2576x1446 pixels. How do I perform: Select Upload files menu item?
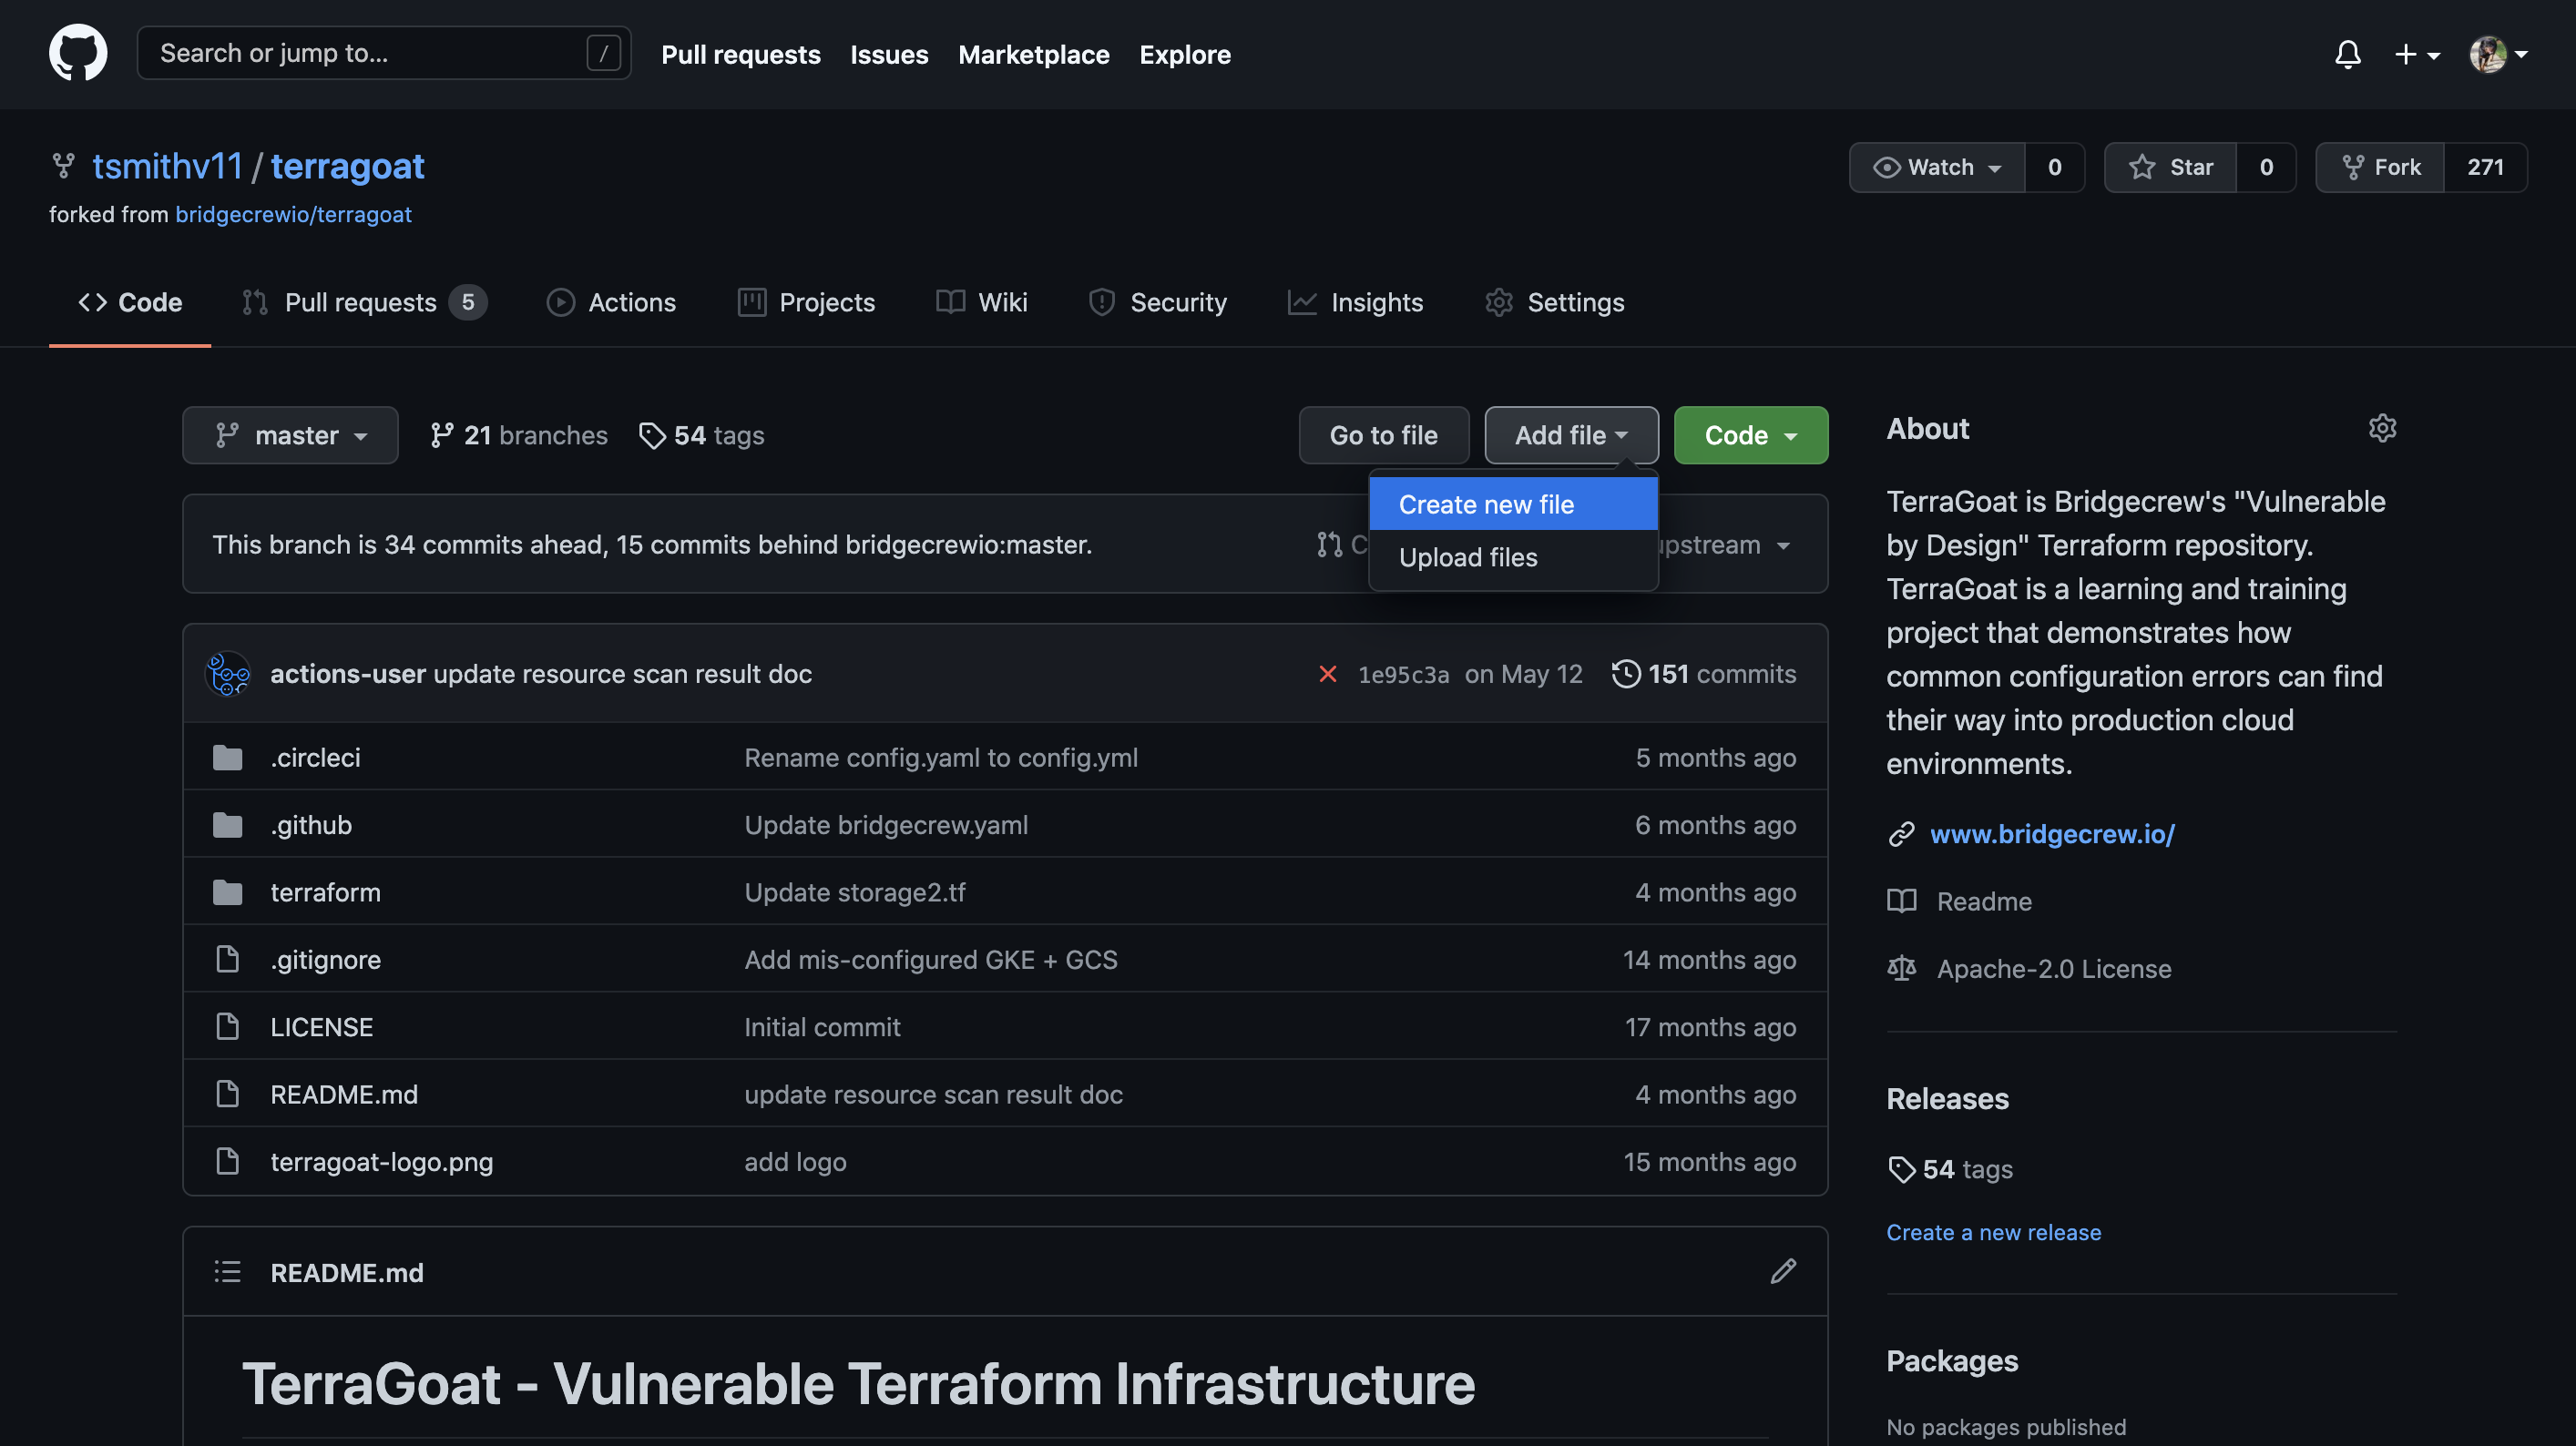(1513, 557)
